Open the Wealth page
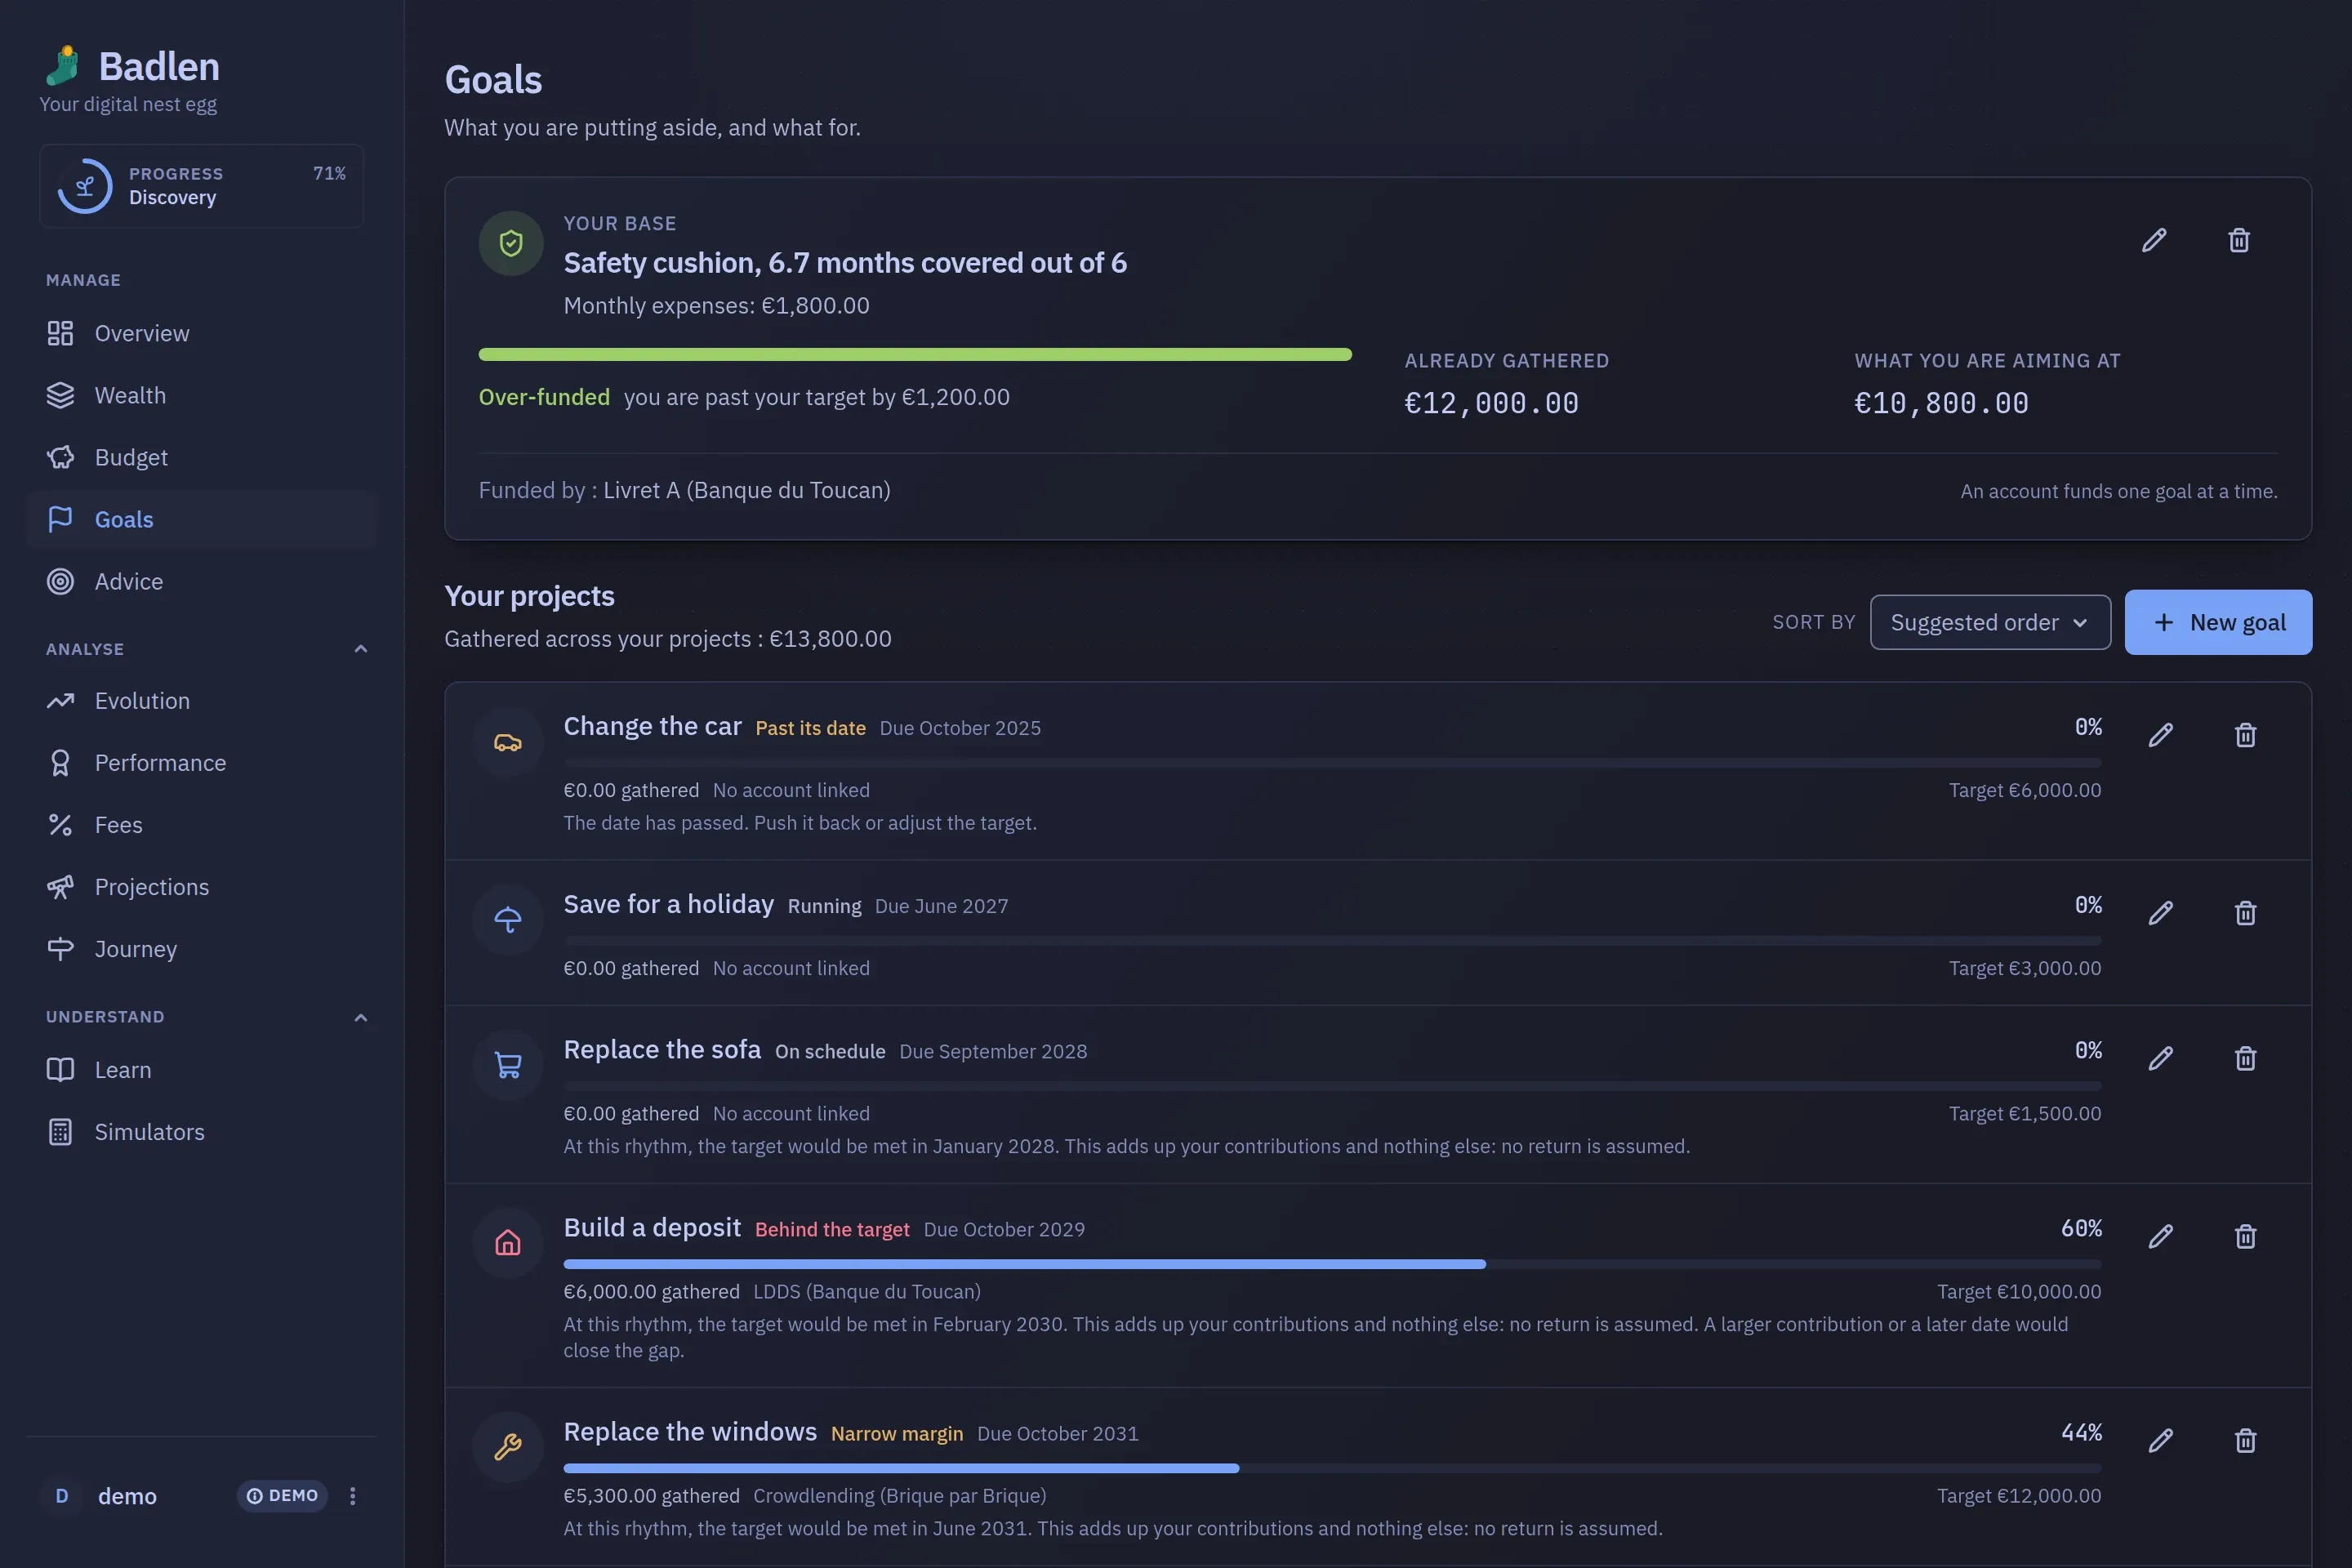Image resolution: width=2352 pixels, height=1568 pixels. tap(202, 395)
